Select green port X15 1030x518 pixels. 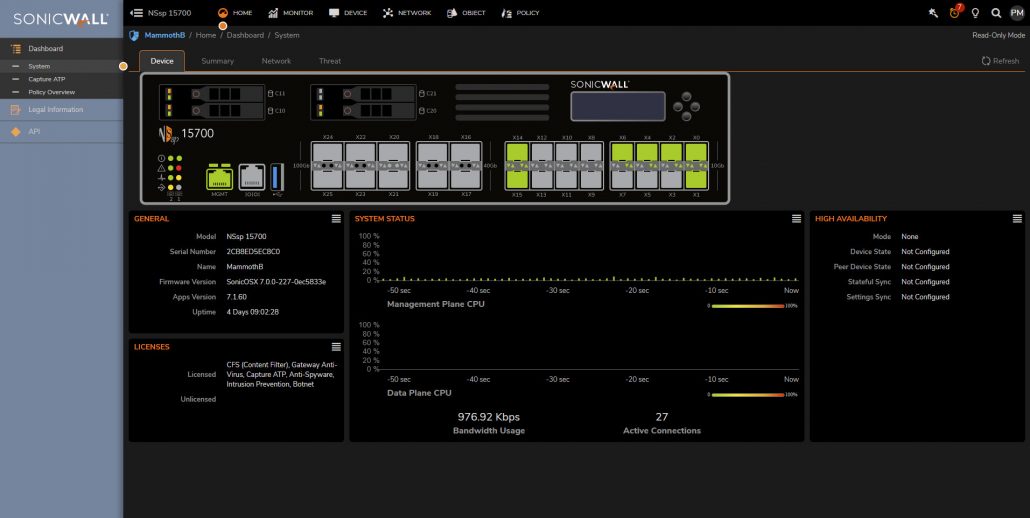[x=518, y=179]
